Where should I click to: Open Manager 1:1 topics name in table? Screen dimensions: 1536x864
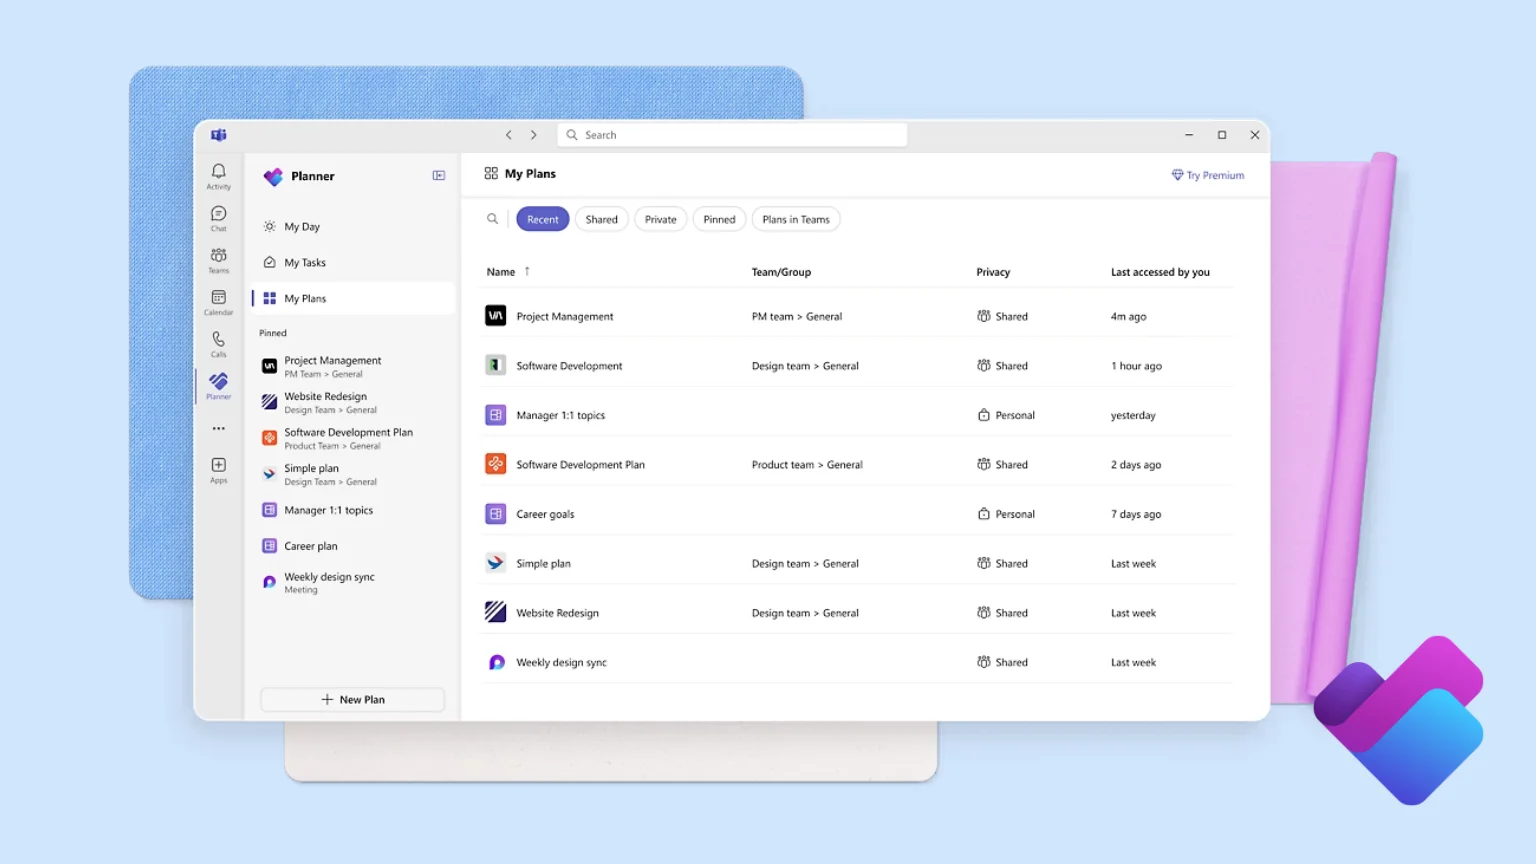tap(560, 415)
